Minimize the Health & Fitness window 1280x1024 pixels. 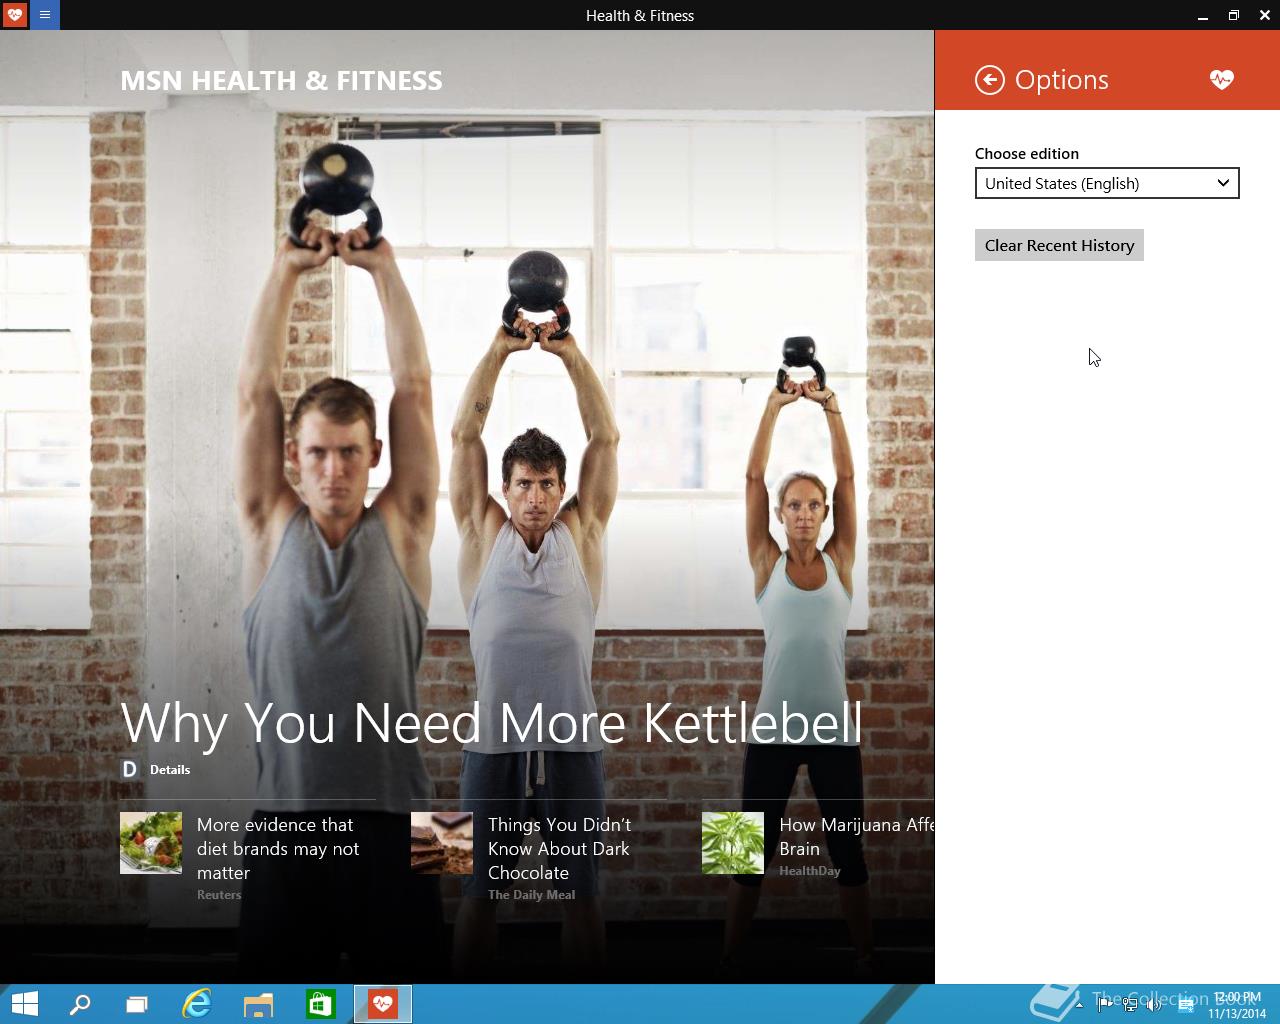(x=1201, y=15)
